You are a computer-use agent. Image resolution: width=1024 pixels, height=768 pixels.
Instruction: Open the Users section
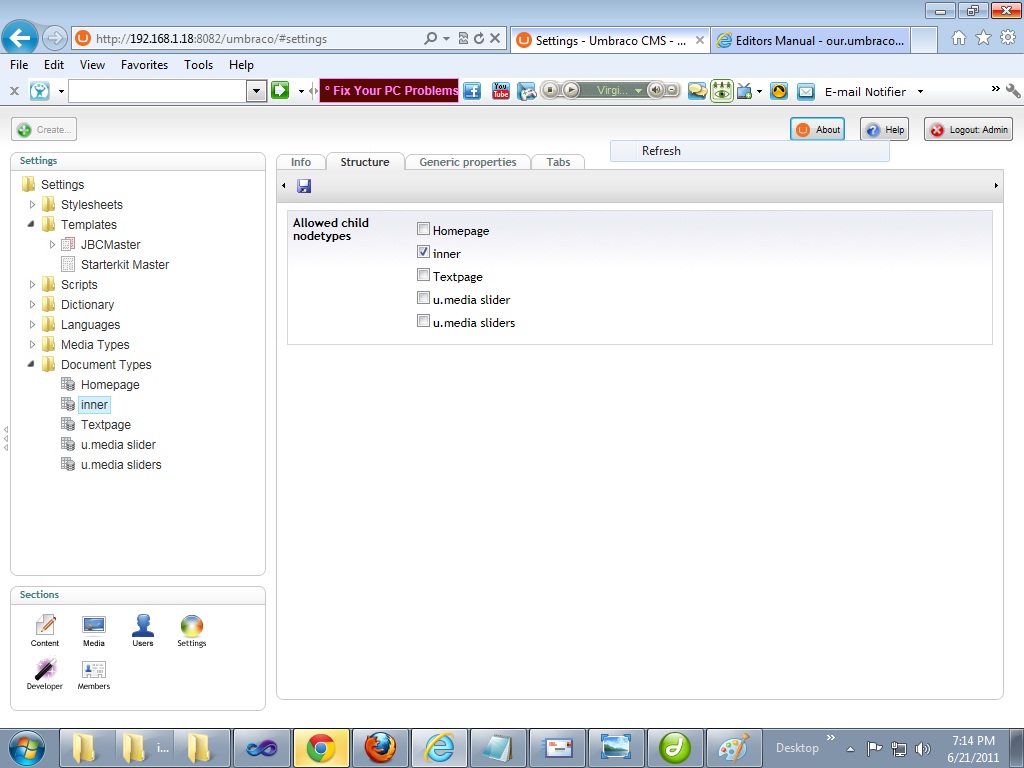pyautogui.click(x=143, y=630)
